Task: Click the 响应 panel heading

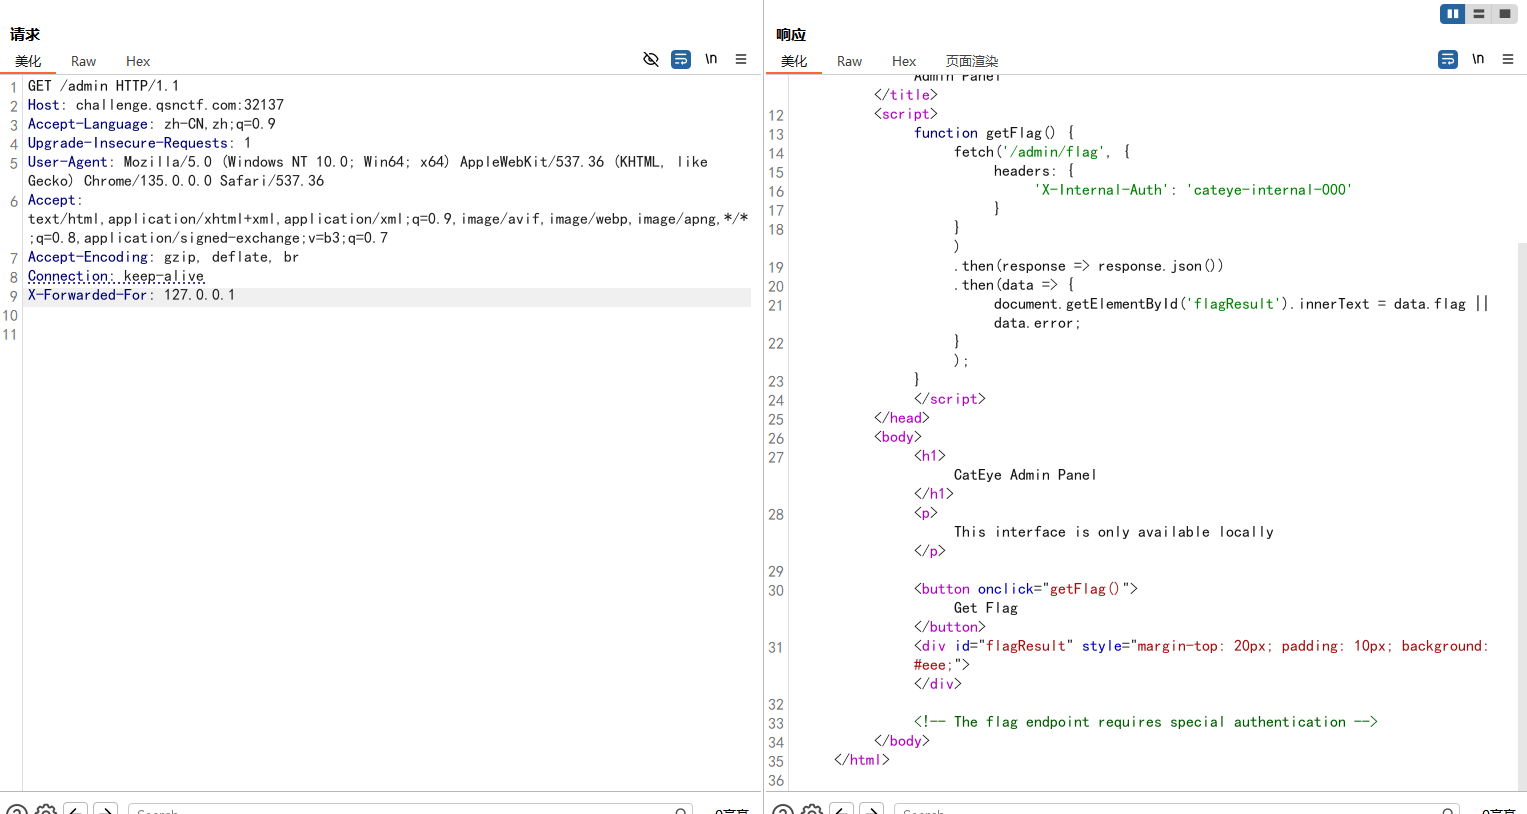Action: pos(791,35)
